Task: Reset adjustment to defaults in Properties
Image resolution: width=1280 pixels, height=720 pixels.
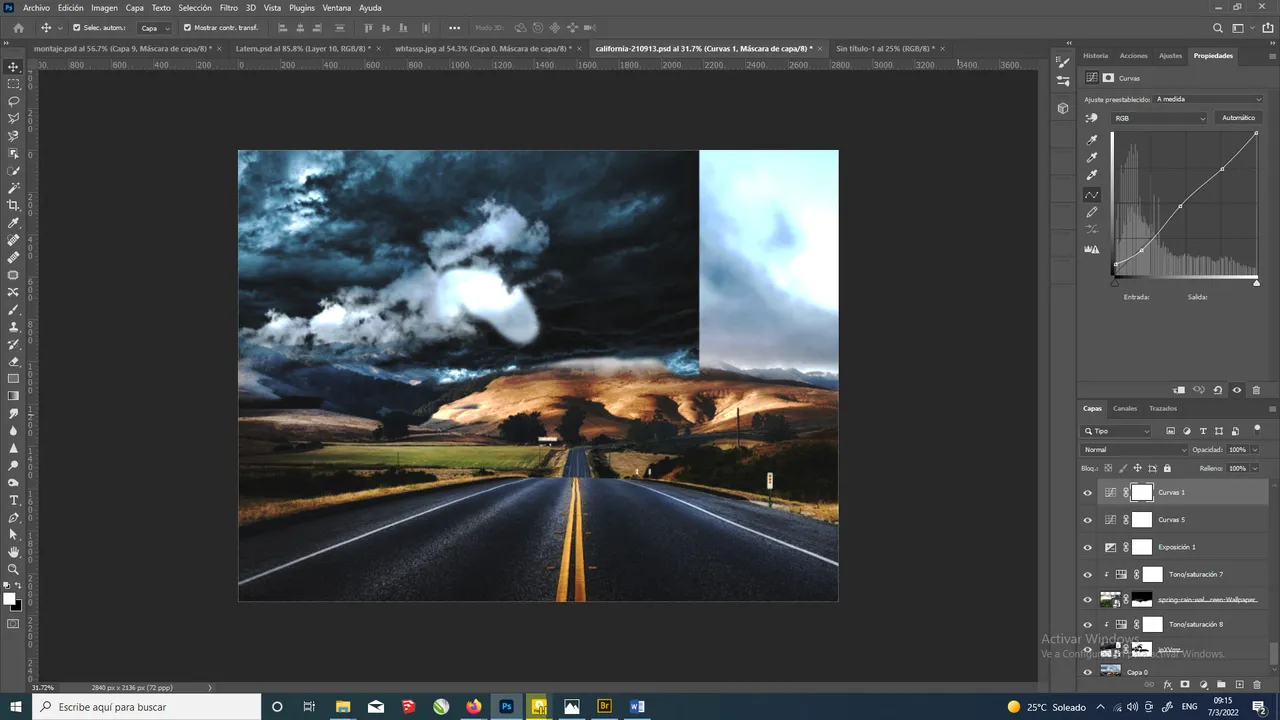Action: pos(1217,390)
